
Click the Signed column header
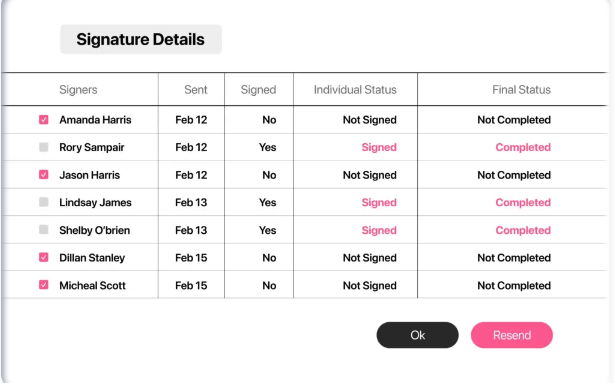tap(258, 90)
